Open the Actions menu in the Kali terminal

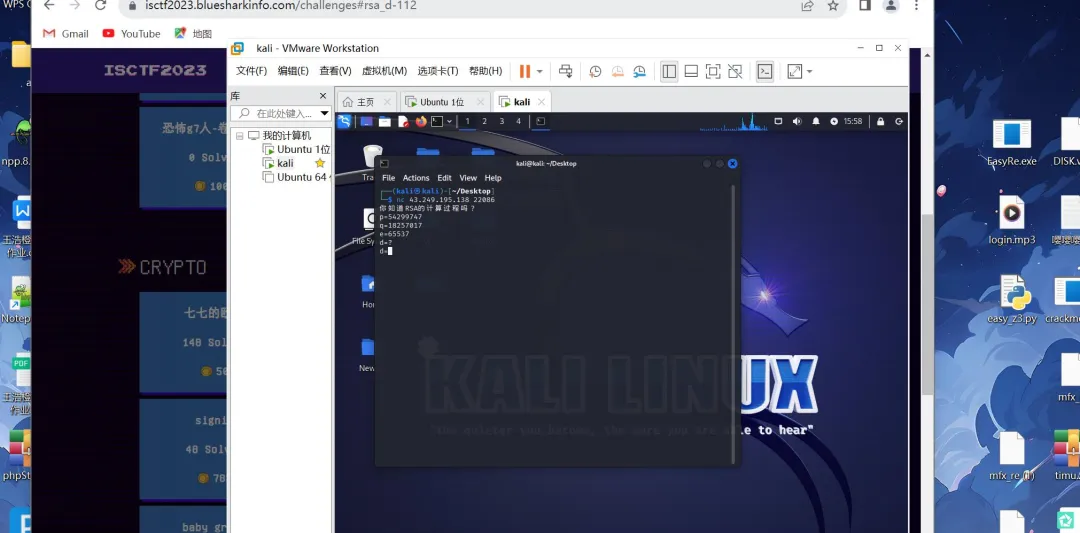[x=416, y=178]
